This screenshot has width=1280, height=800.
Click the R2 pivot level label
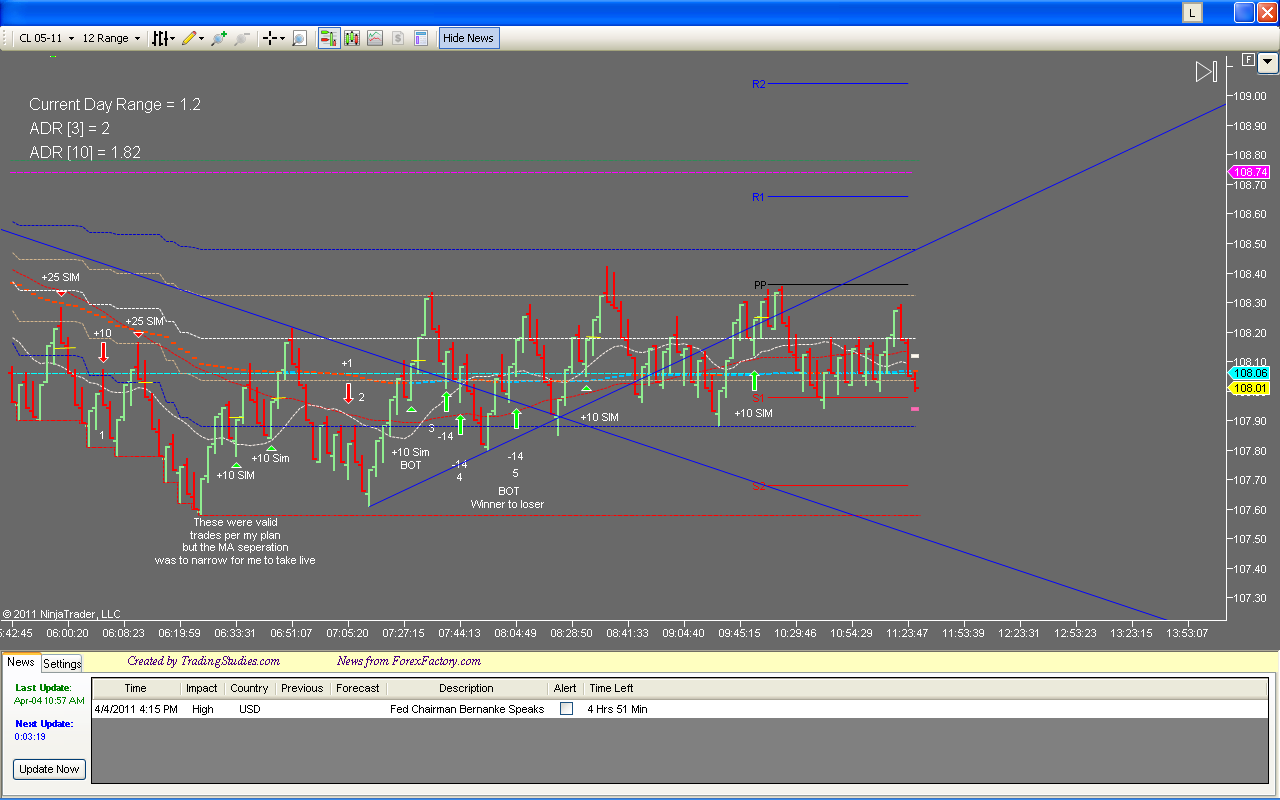click(759, 84)
